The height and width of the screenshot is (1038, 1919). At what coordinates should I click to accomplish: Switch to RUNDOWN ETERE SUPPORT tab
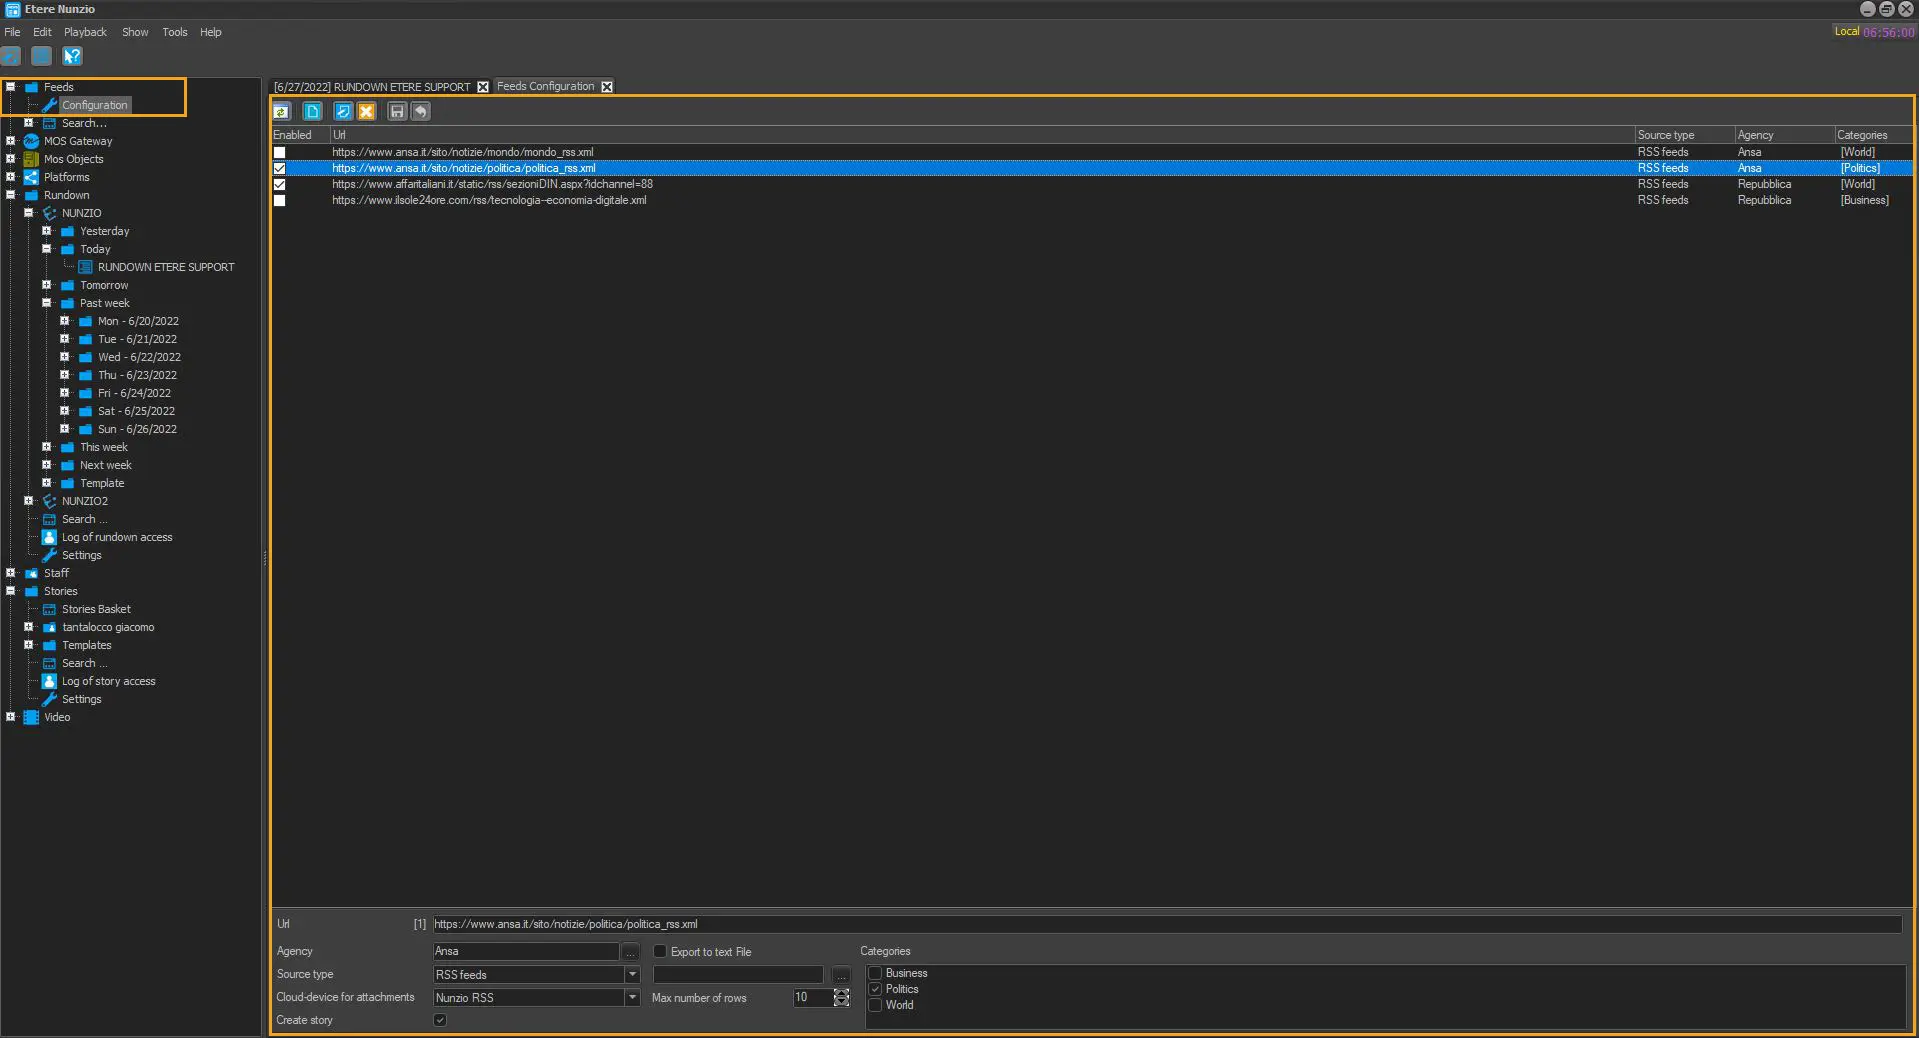(372, 87)
